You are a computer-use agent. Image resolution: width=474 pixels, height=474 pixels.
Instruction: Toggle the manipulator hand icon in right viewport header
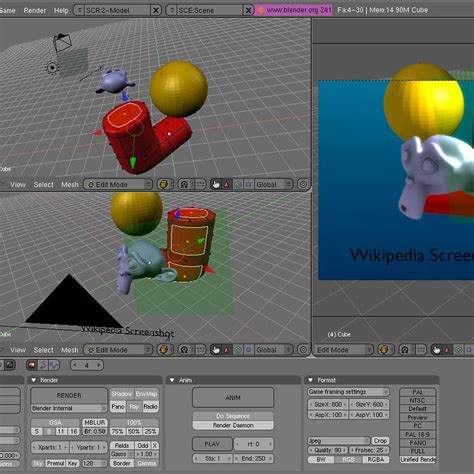[436, 350]
